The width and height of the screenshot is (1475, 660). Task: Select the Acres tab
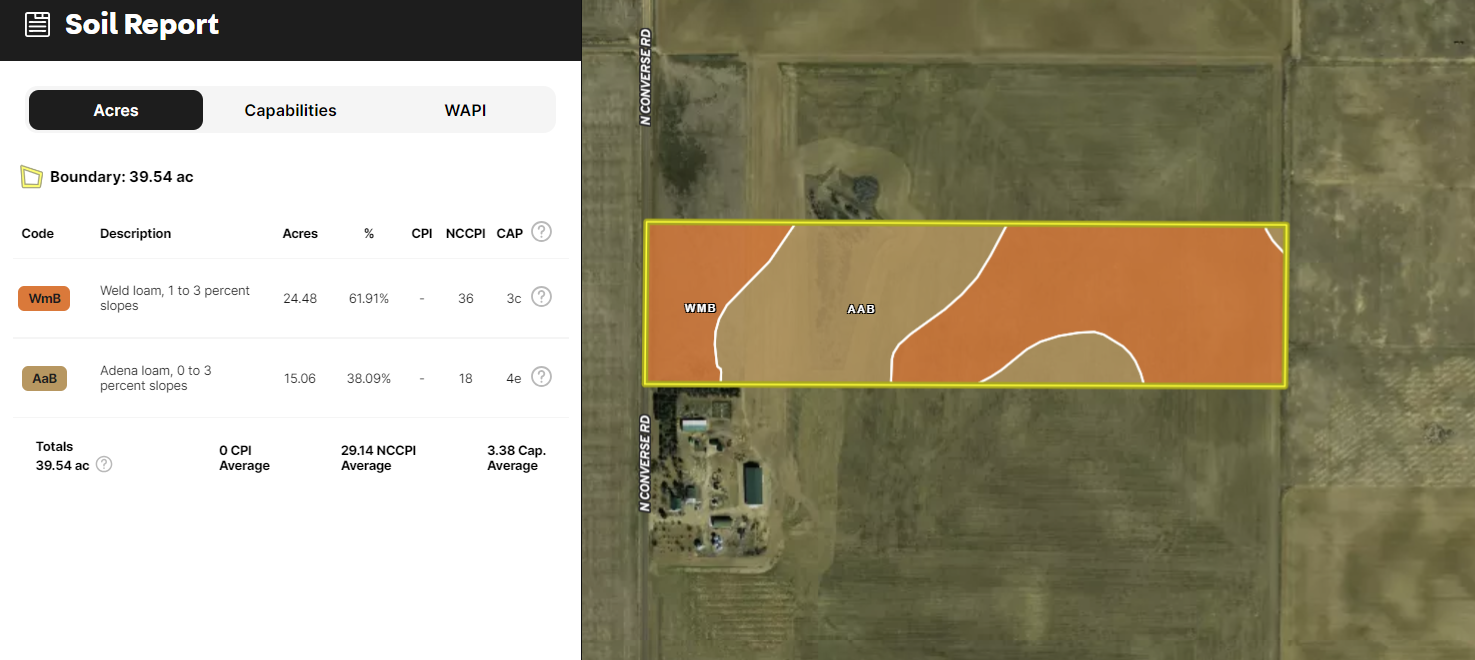(x=116, y=110)
